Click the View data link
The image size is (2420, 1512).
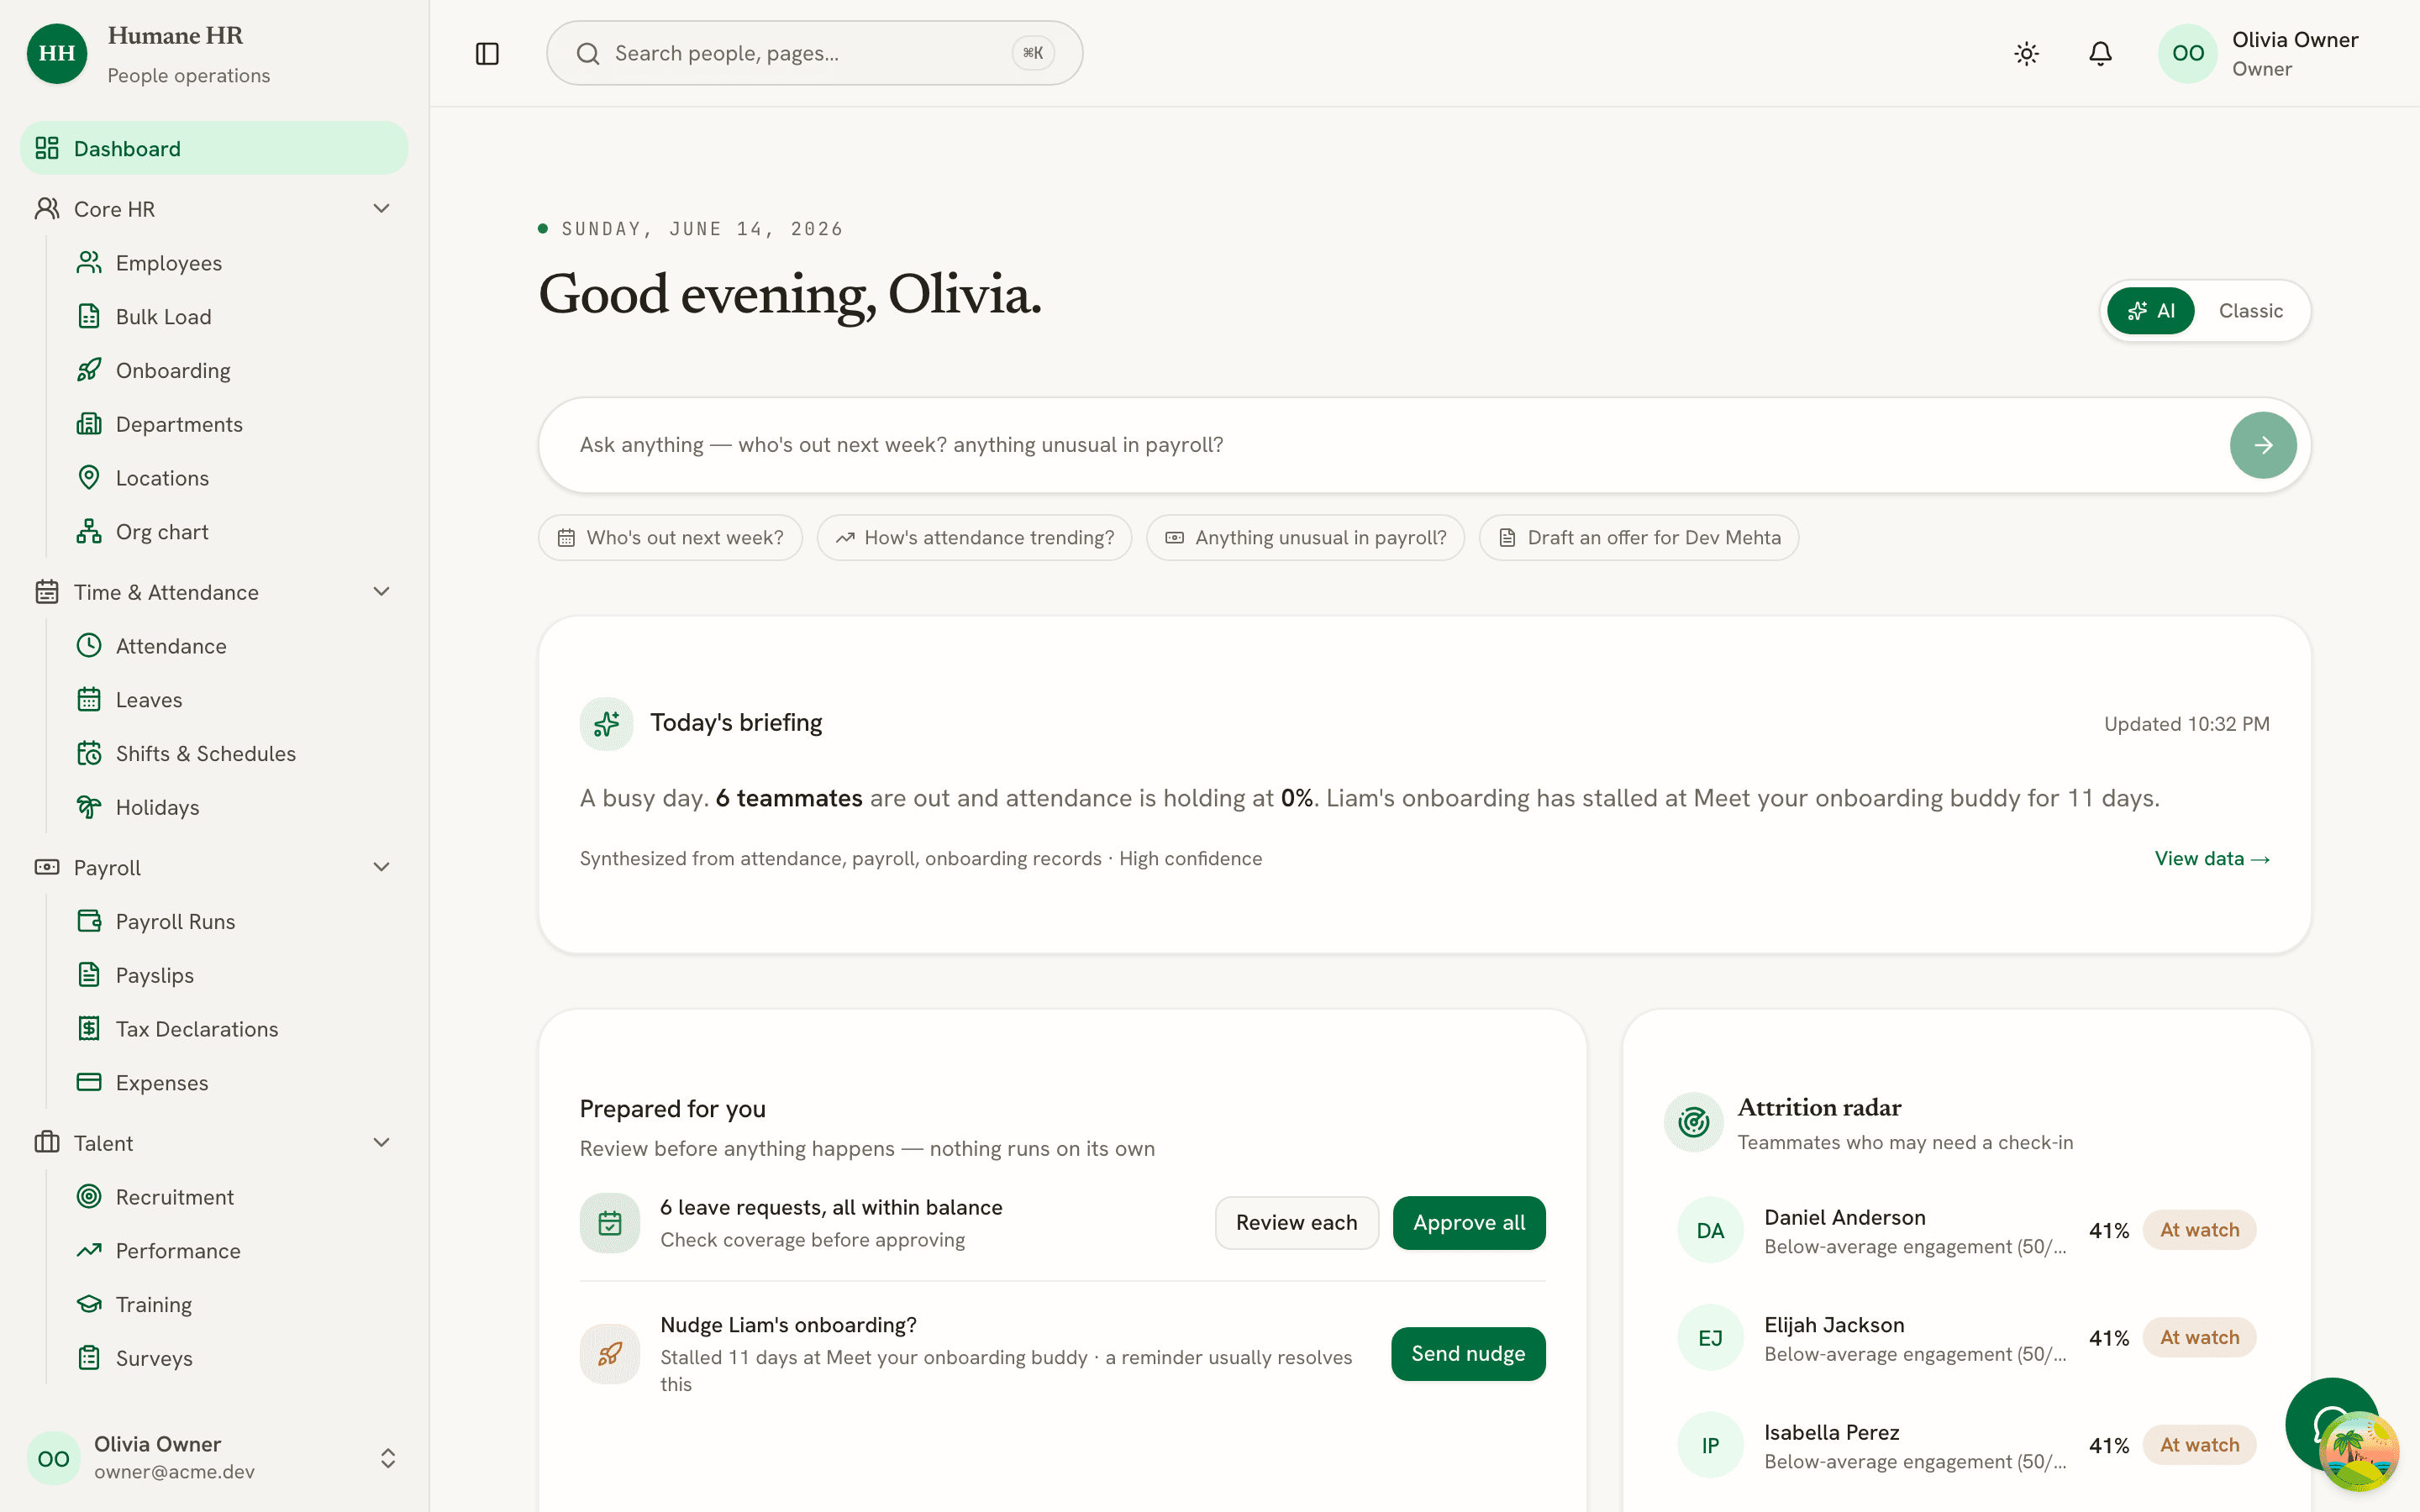(2212, 859)
